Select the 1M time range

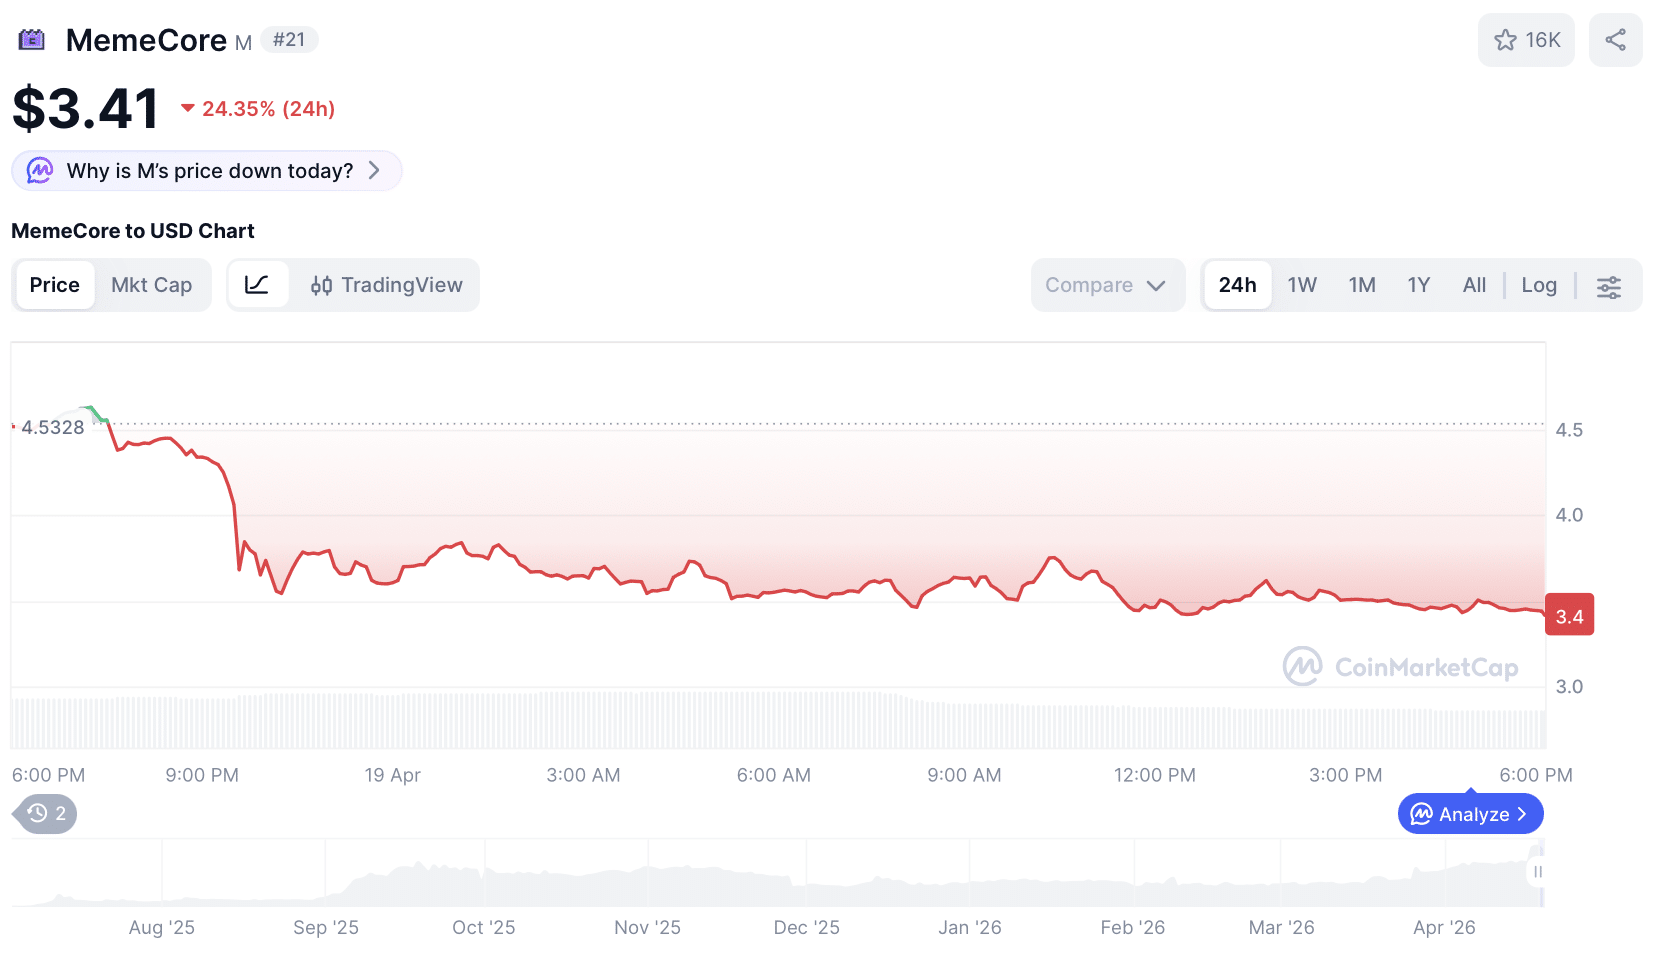[x=1361, y=285]
